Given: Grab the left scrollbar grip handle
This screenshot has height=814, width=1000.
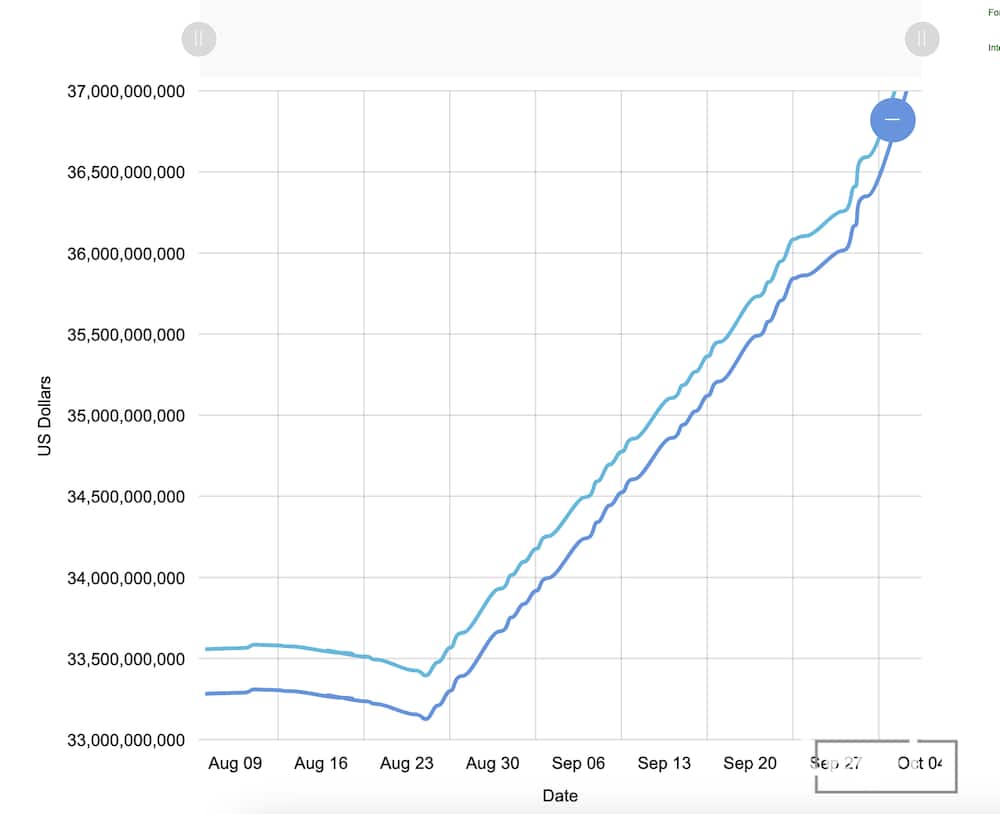Looking at the screenshot, I should (199, 39).
